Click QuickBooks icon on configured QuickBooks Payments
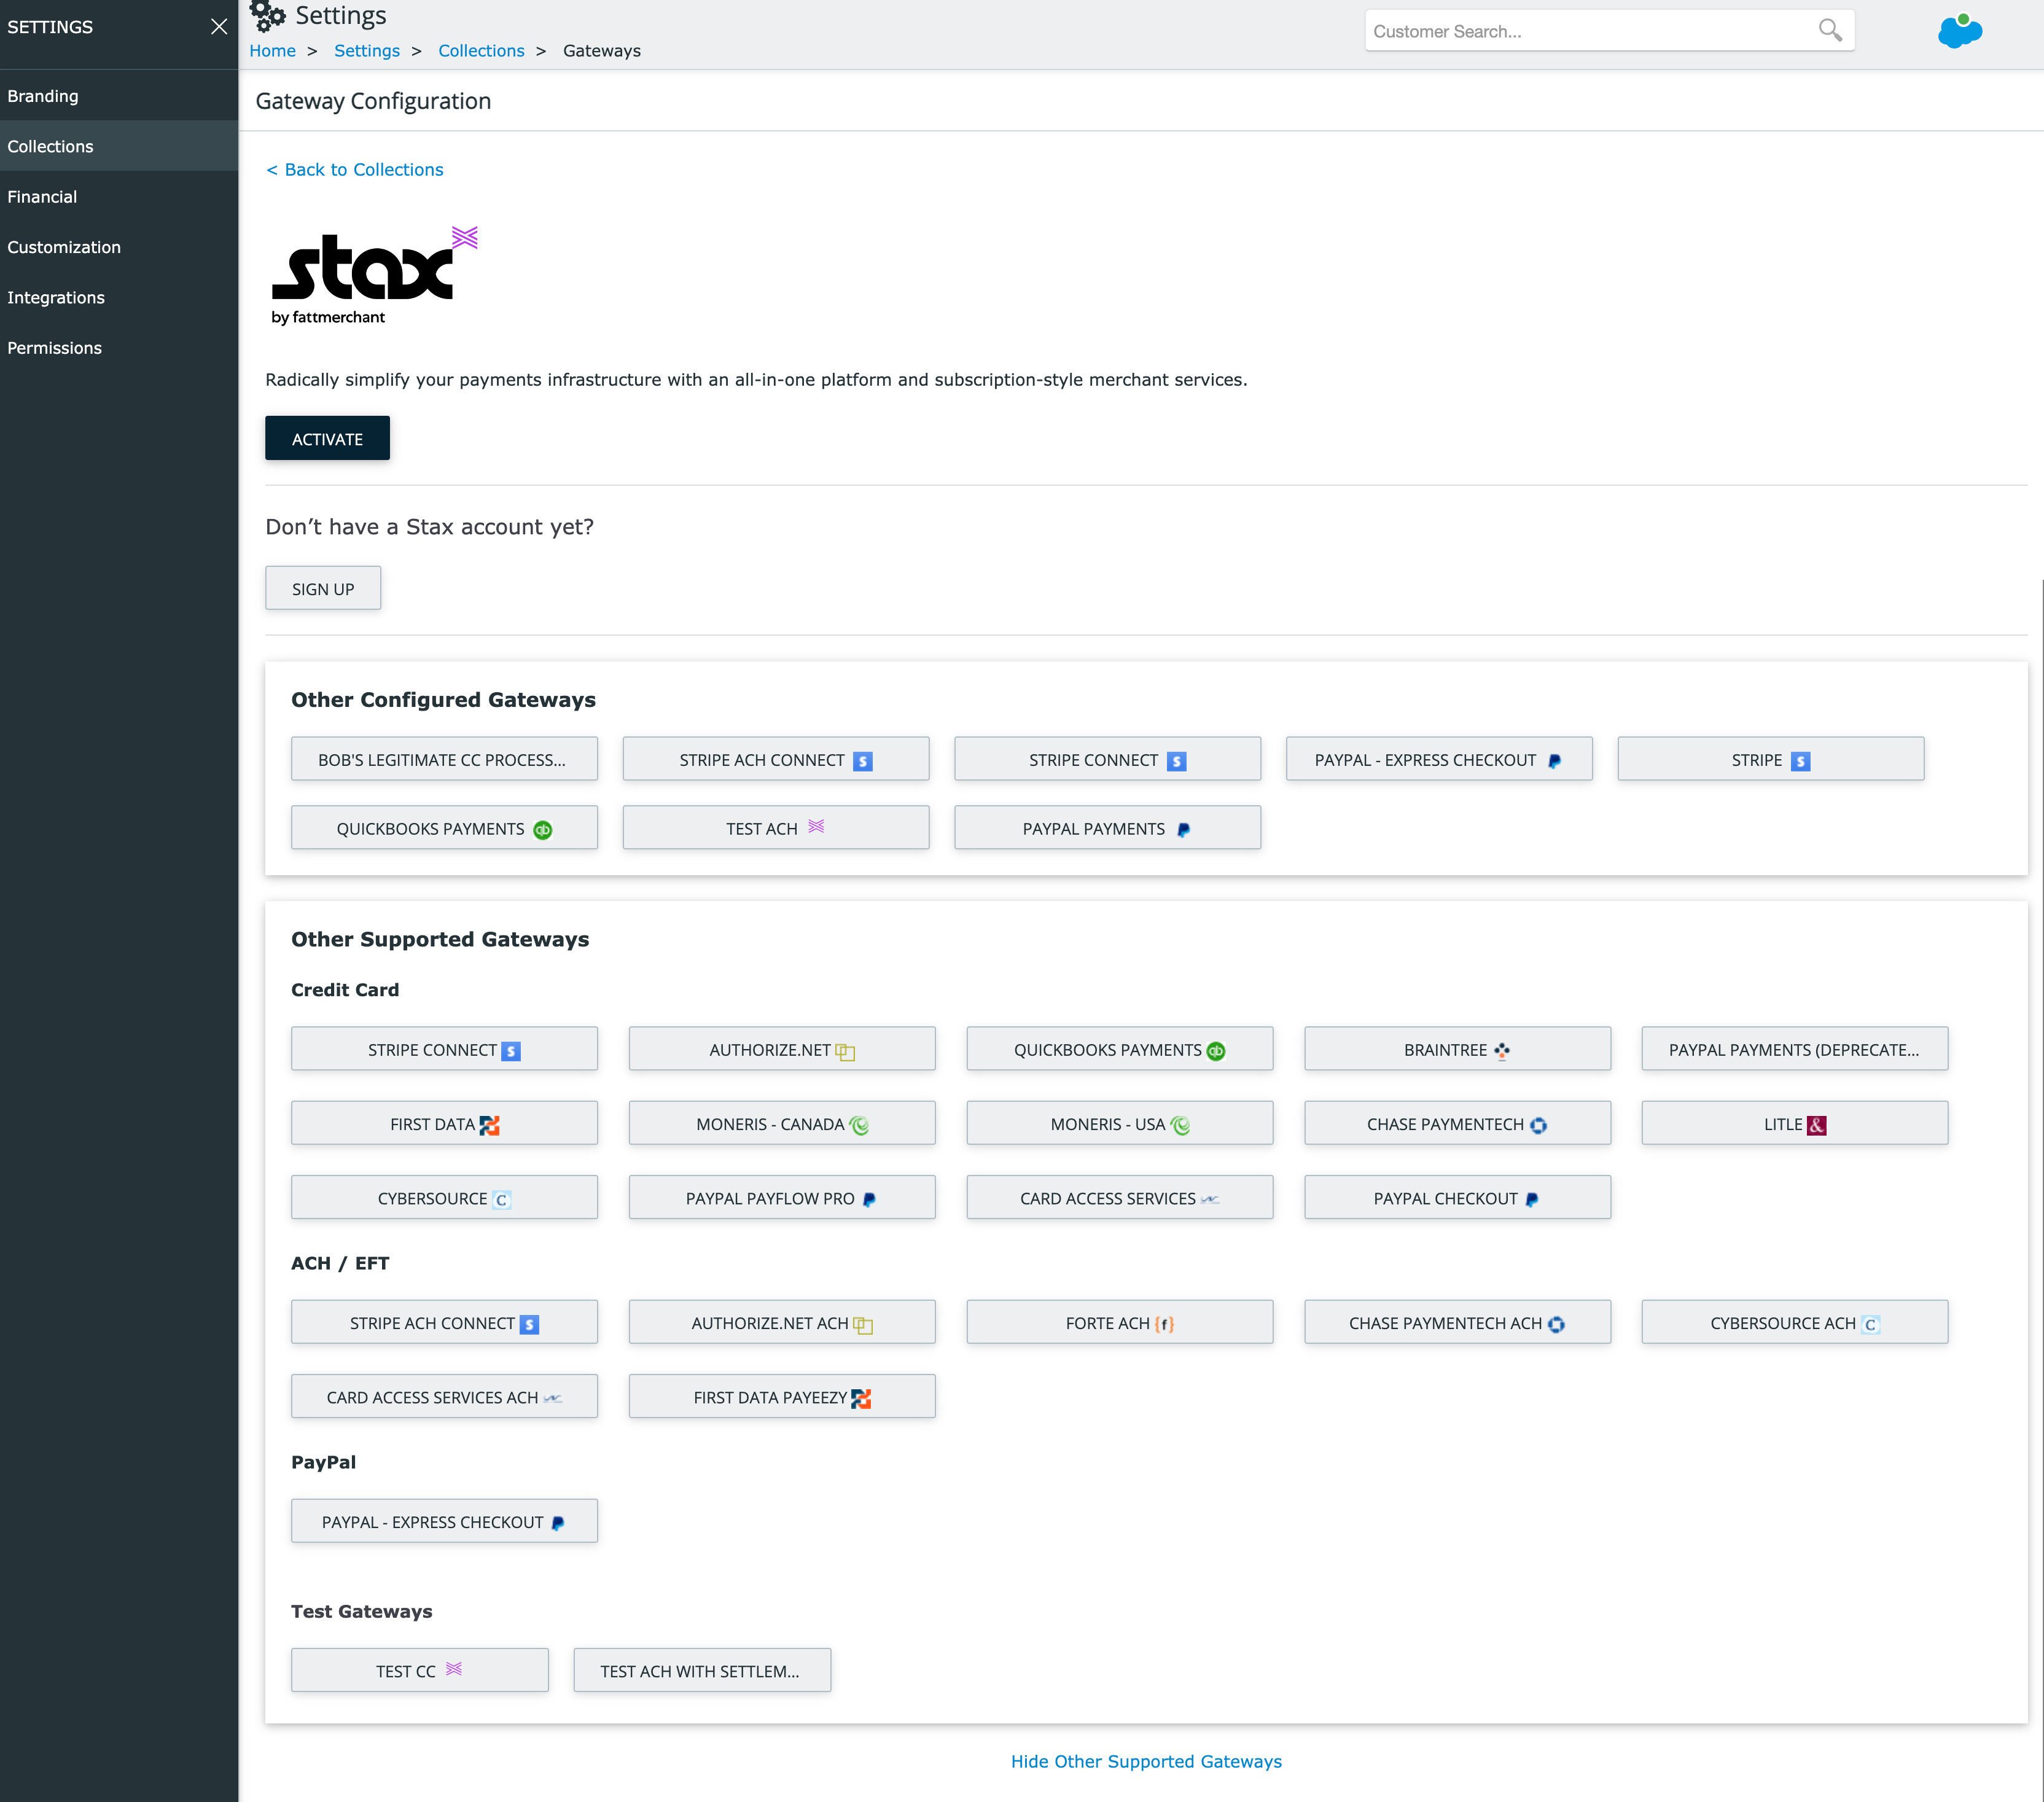The image size is (2044, 1802). [543, 830]
